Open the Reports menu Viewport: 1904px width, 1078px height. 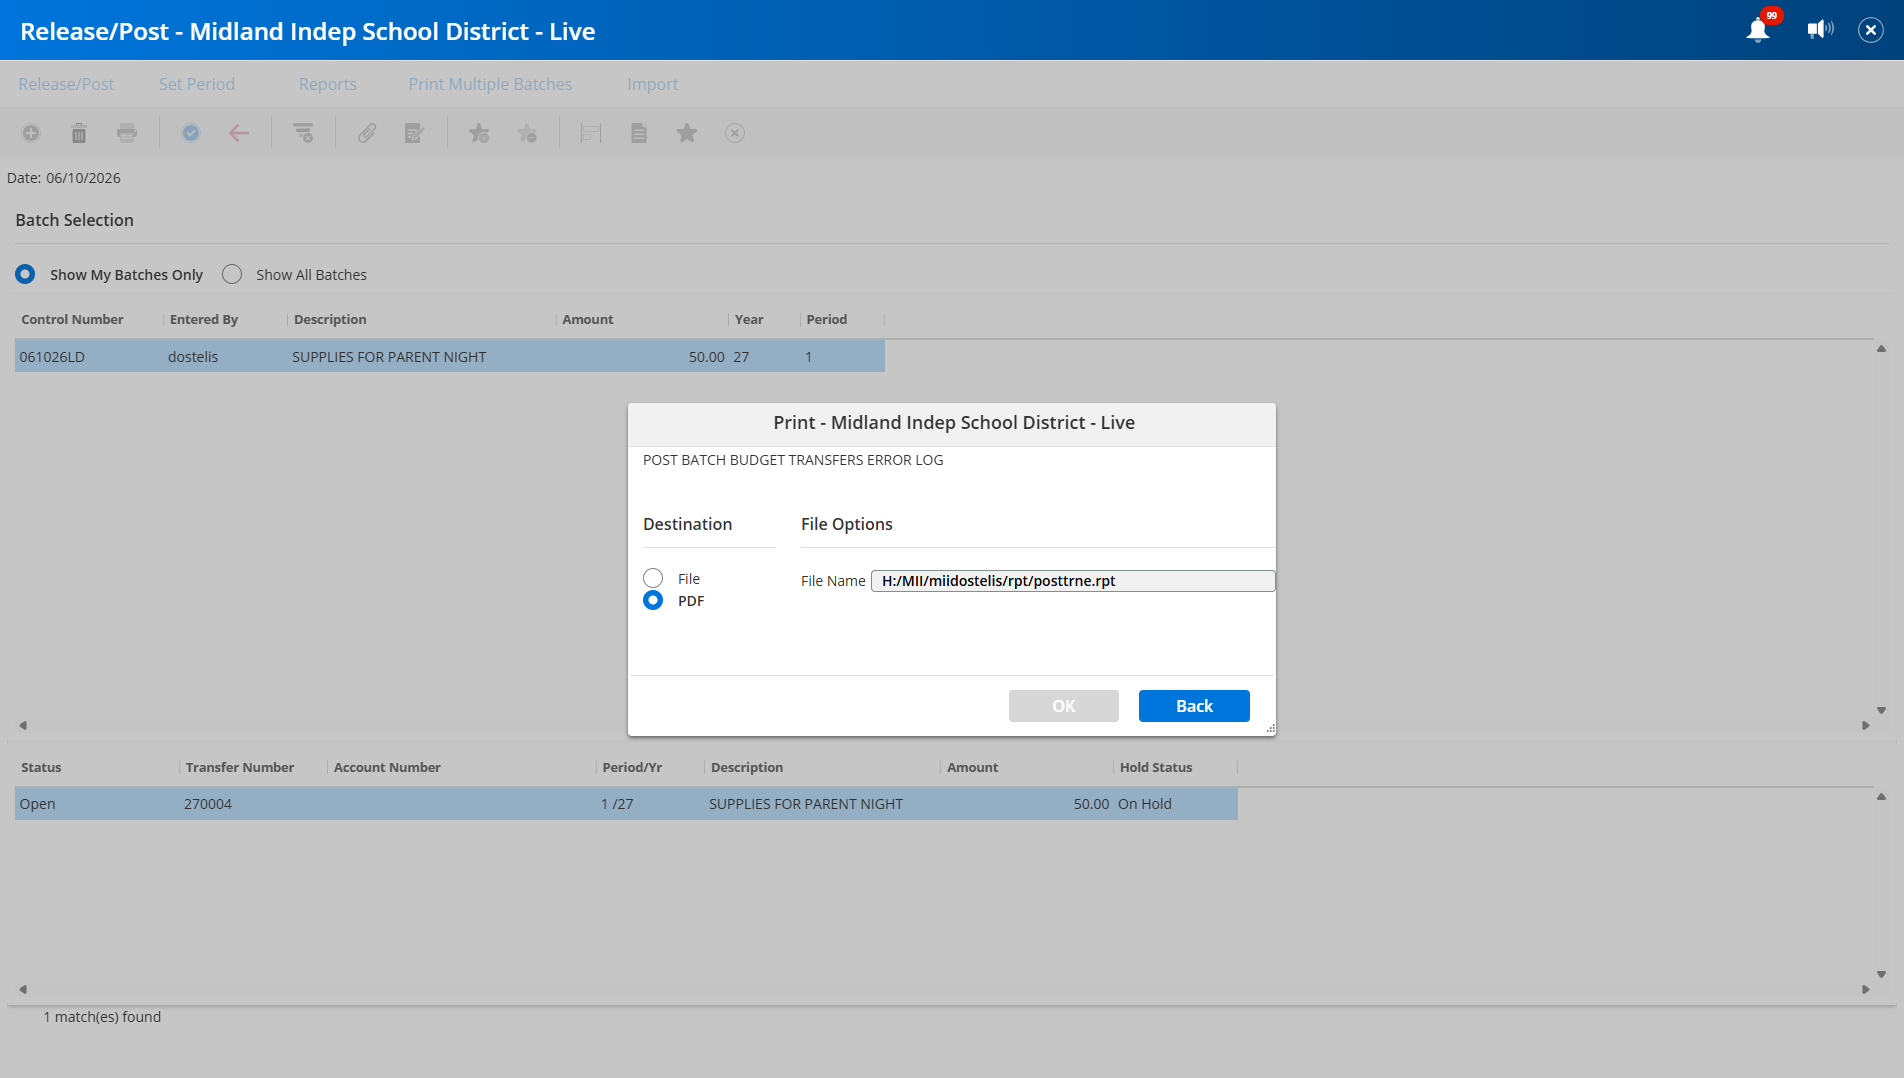point(328,84)
